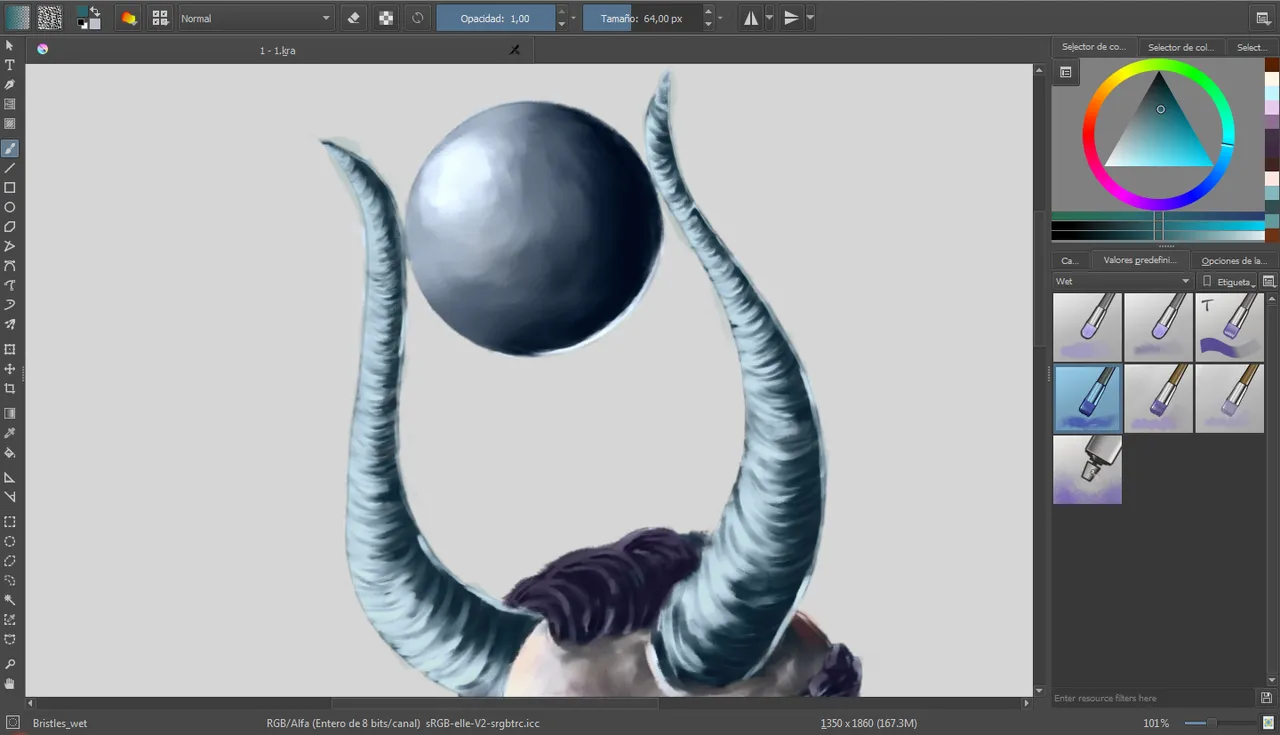Save filter button next to resource filter
Image resolution: width=1280 pixels, height=735 pixels.
[x=1267, y=698]
